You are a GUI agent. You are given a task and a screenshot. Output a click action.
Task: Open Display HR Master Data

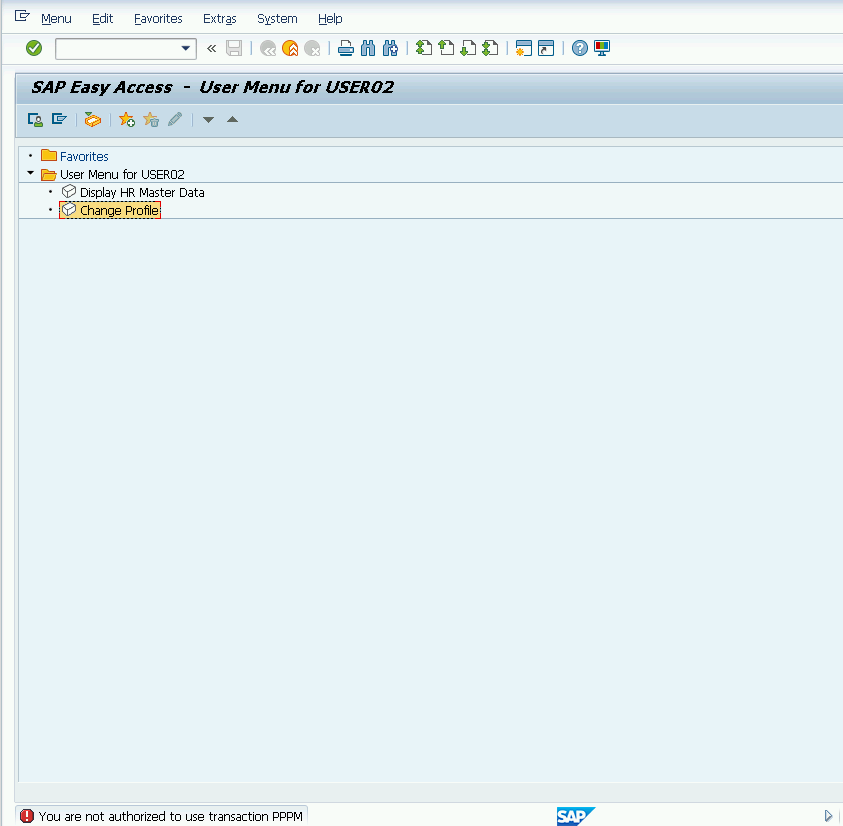(x=145, y=192)
